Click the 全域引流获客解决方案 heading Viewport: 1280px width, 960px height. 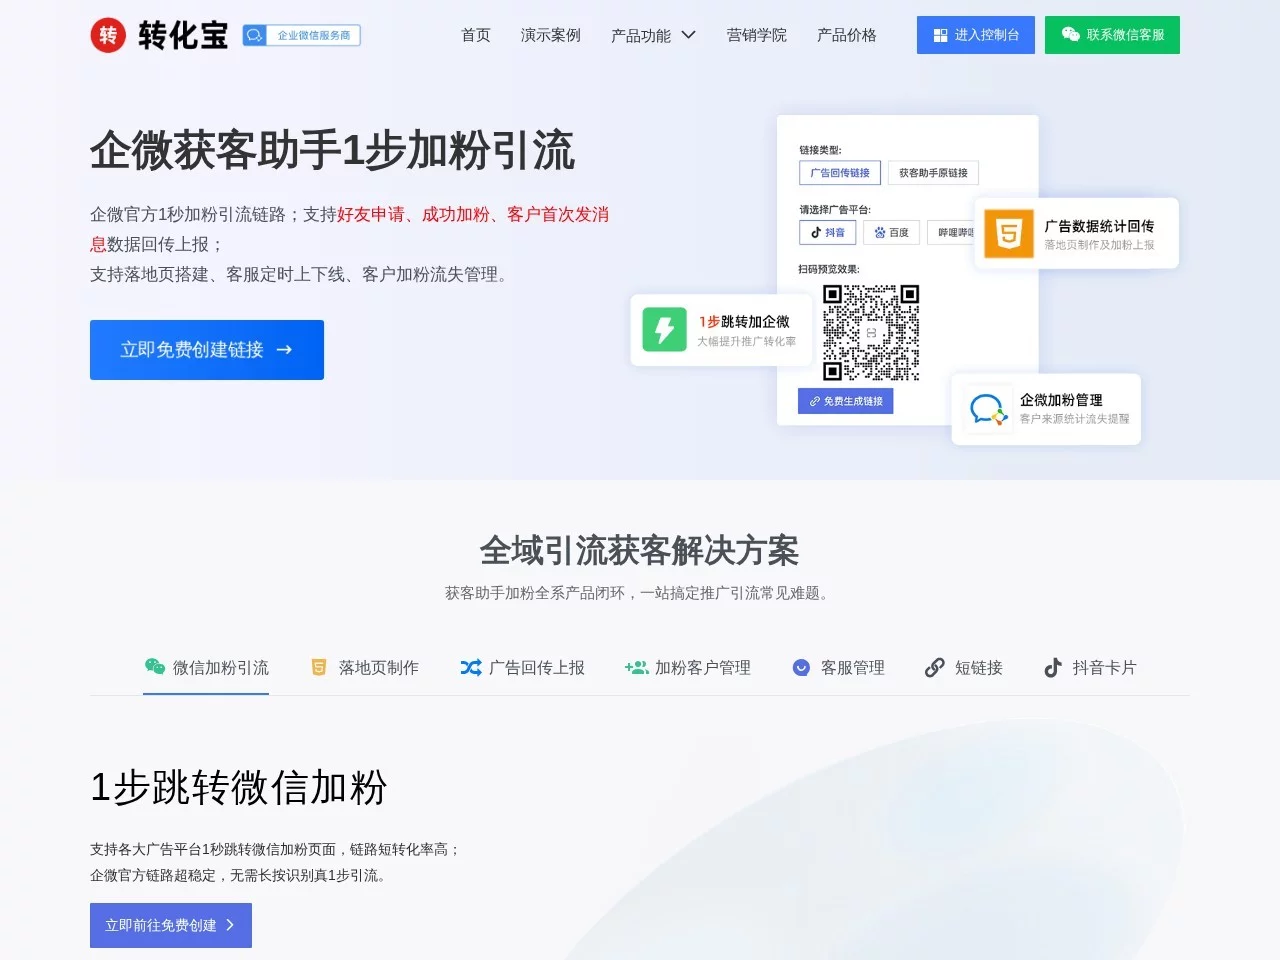tap(640, 551)
